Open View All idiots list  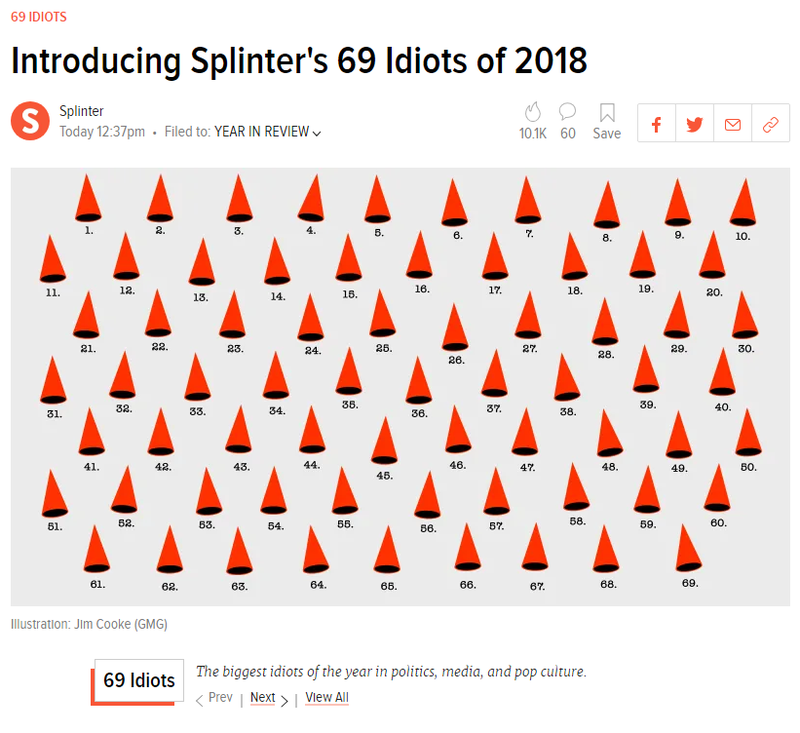coord(327,697)
